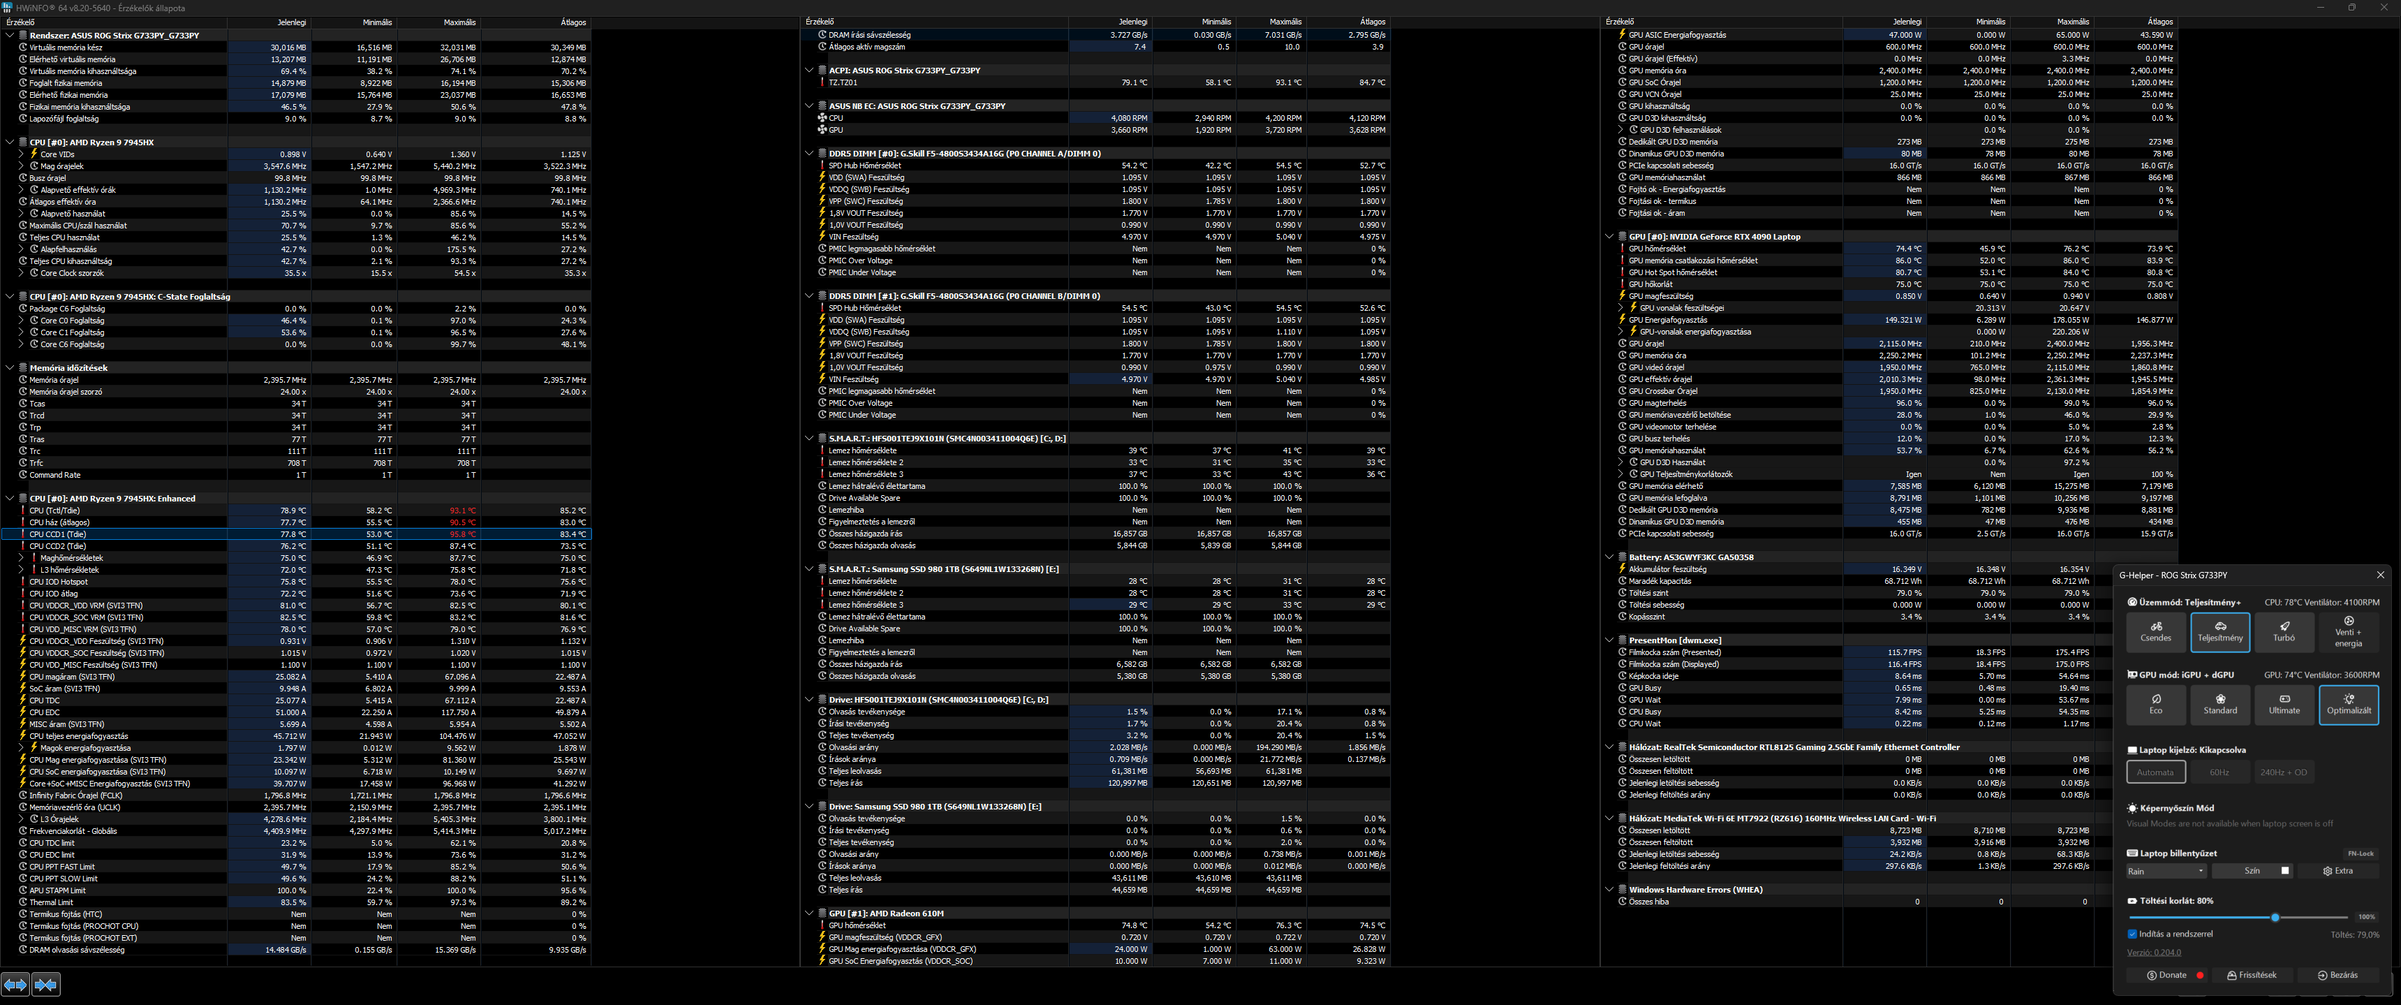Select Turbó performance mode
The image size is (2401, 1005).
point(2284,632)
